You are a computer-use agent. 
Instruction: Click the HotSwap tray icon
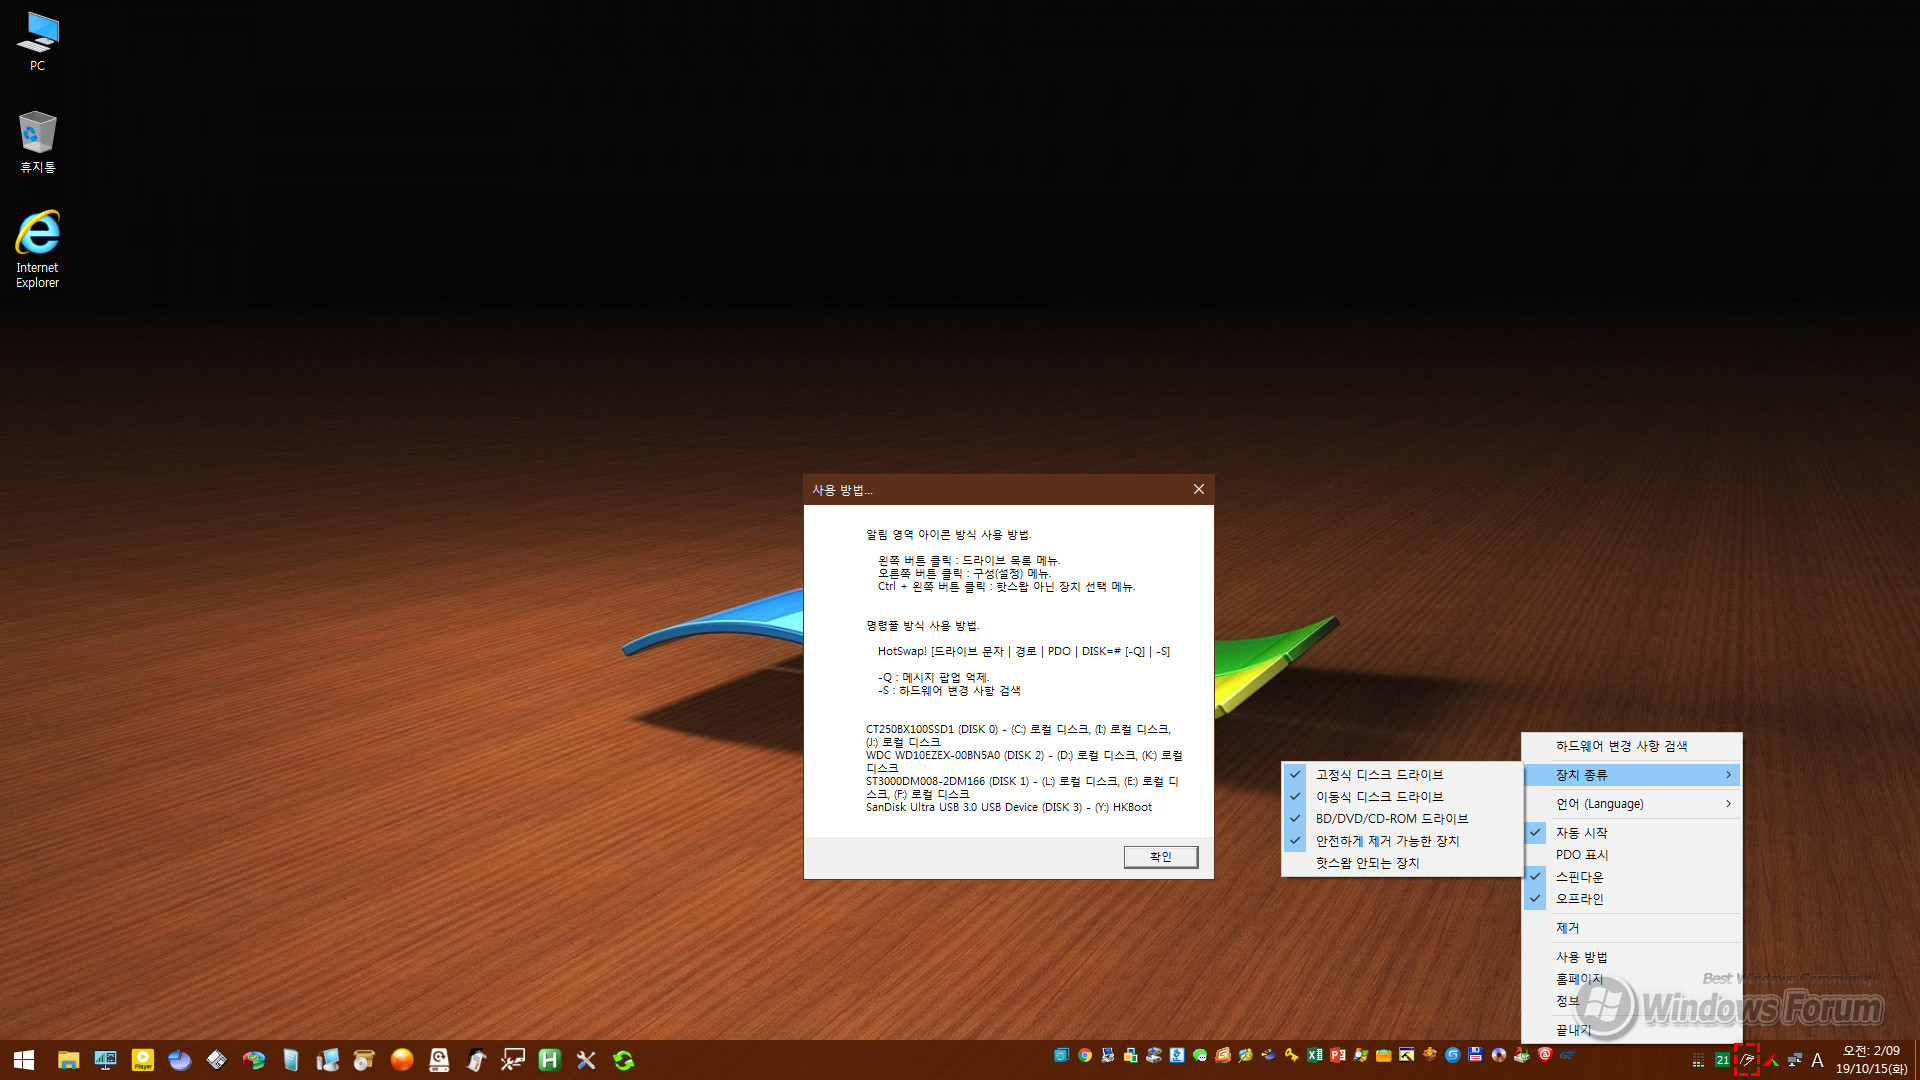coord(1747,1060)
